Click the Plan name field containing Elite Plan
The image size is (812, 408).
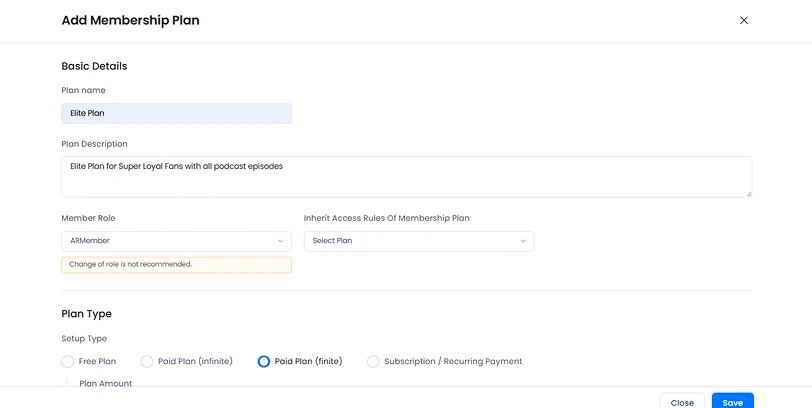(176, 113)
